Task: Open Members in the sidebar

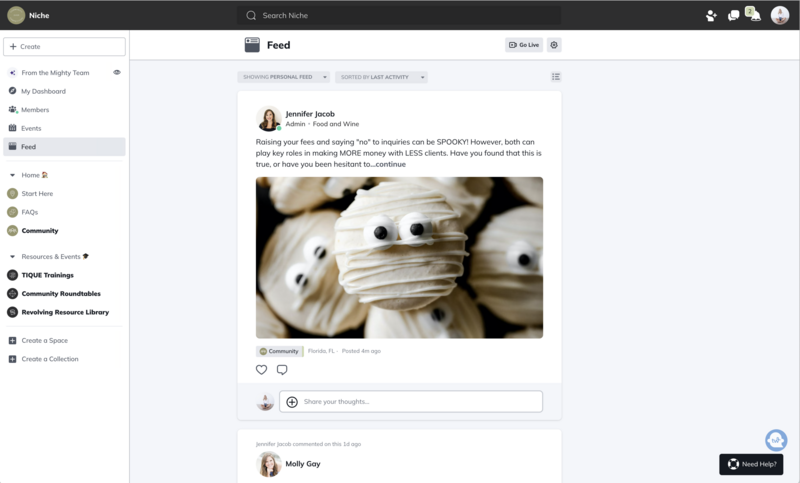Action: point(35,110)
